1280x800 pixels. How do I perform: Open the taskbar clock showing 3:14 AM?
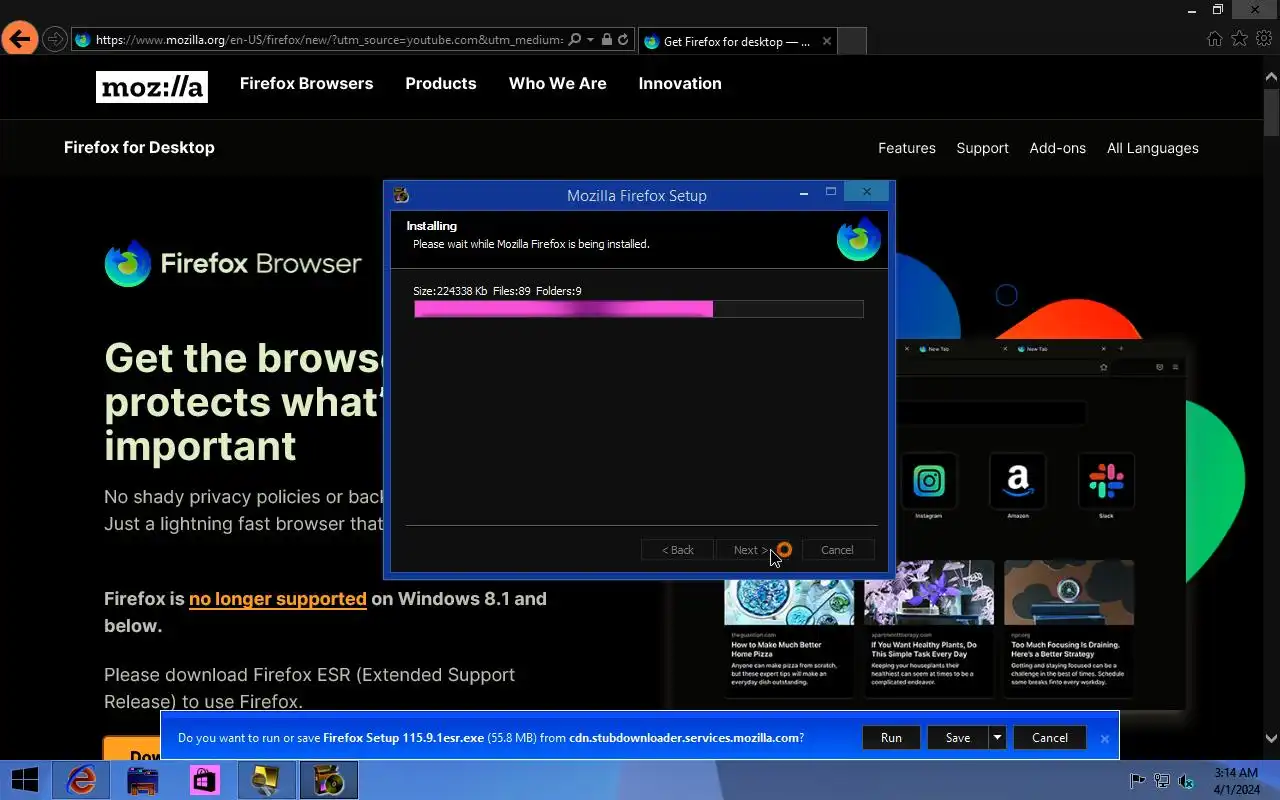[x=1236, y=781]
